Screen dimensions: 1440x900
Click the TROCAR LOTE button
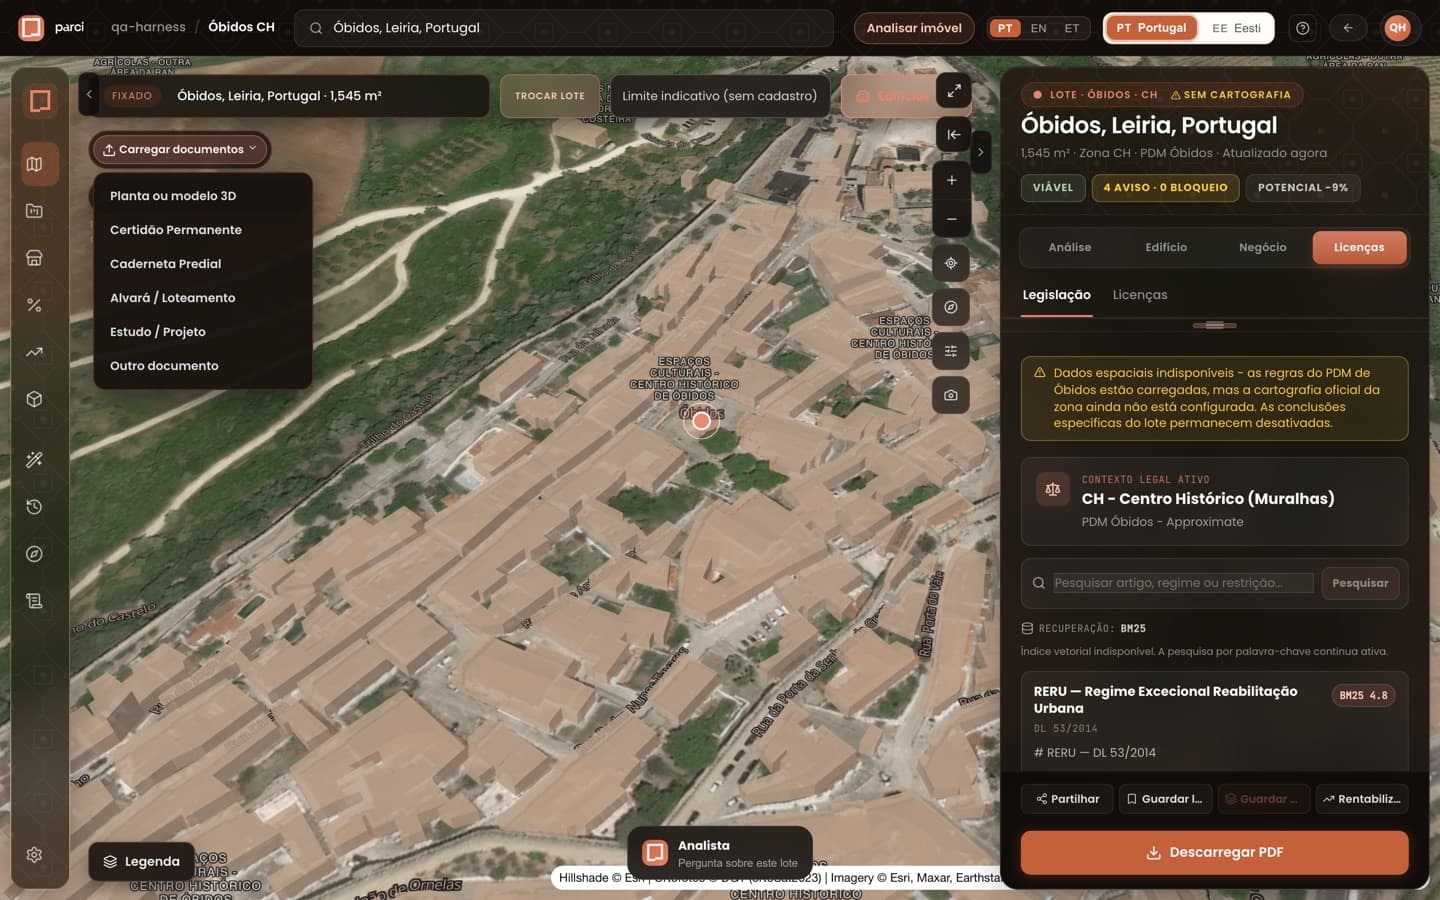click(550, 96)
